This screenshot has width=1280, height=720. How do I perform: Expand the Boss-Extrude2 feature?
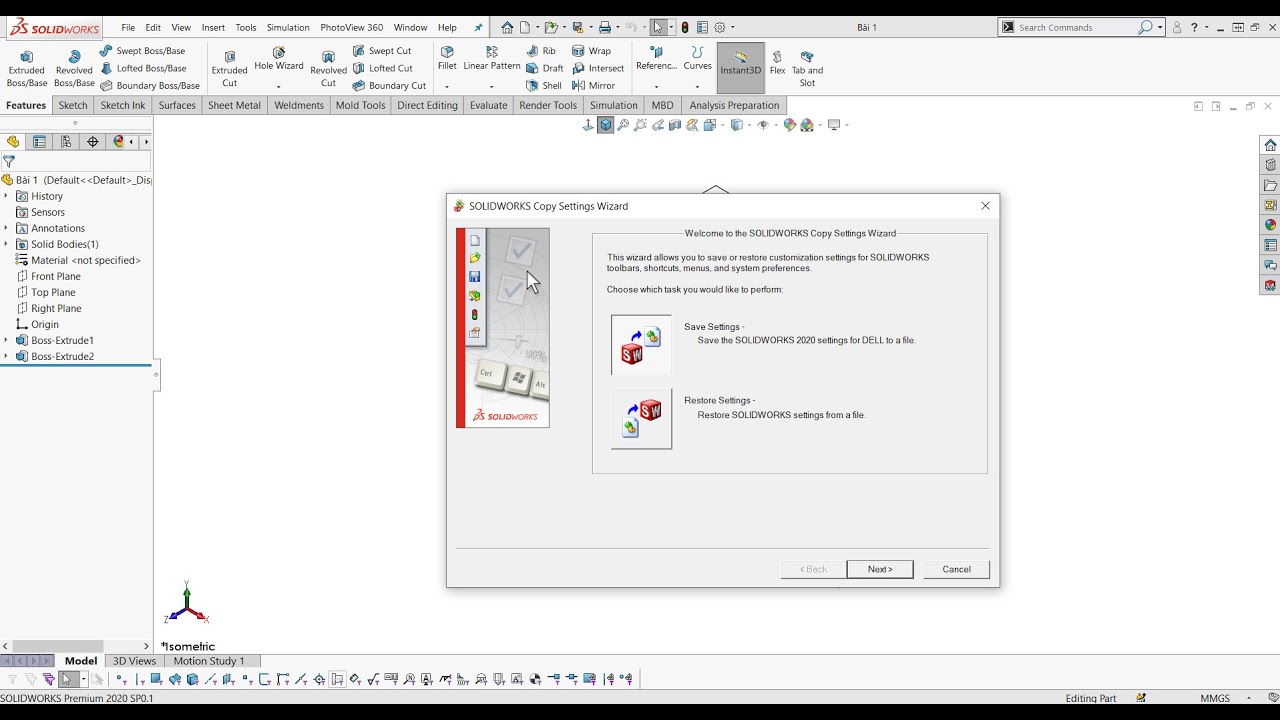(x=6, y=356)
